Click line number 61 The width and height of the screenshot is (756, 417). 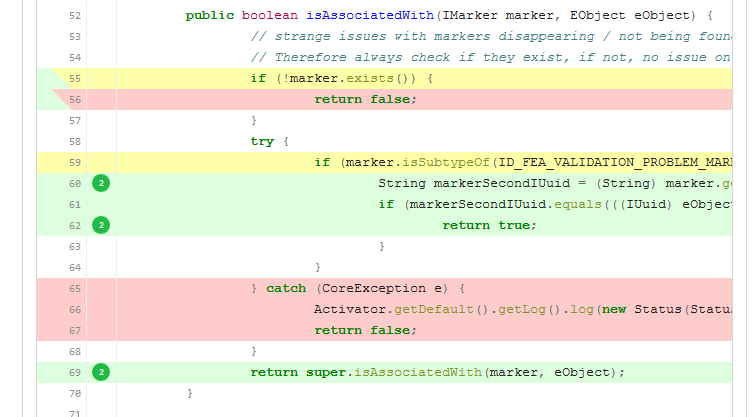(x=75, y=205)
